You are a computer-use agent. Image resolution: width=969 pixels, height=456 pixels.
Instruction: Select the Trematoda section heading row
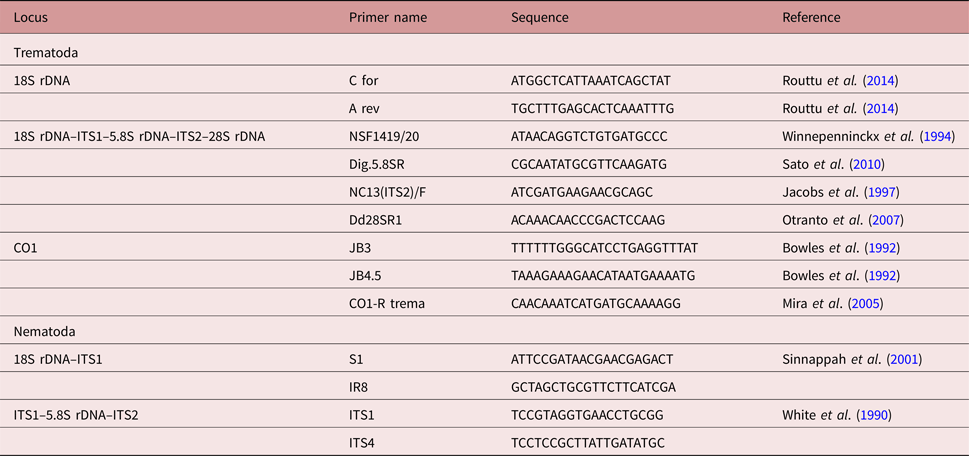click(45, 53)
